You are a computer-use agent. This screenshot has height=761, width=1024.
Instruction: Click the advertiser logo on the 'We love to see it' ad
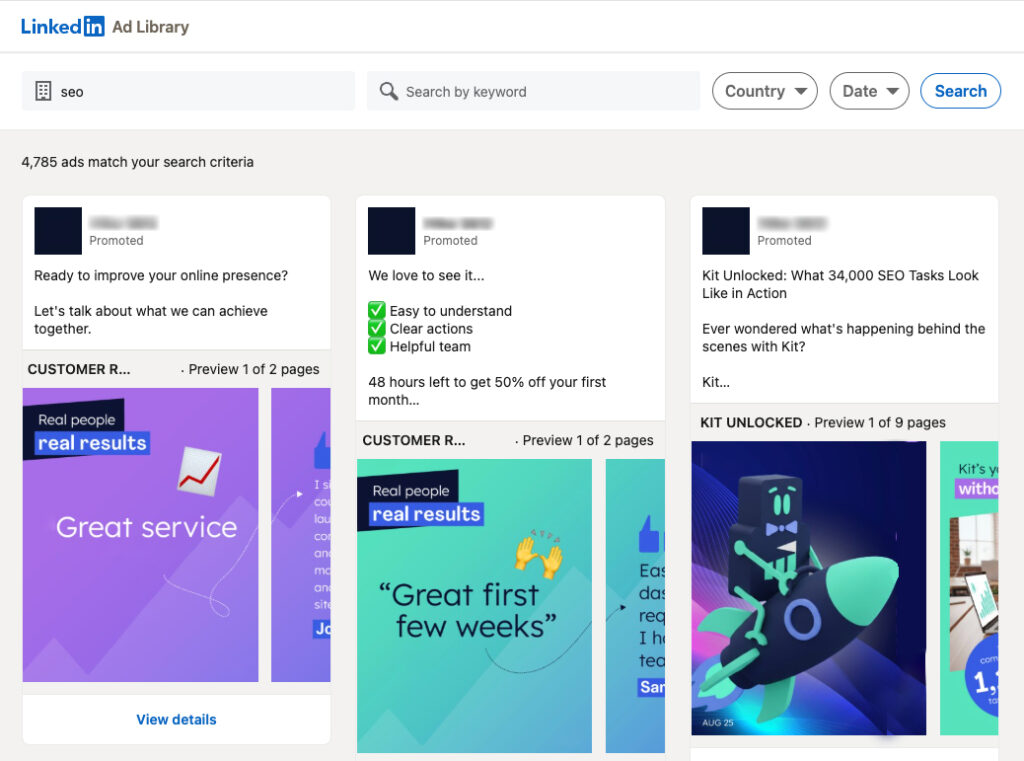point(391,230)
